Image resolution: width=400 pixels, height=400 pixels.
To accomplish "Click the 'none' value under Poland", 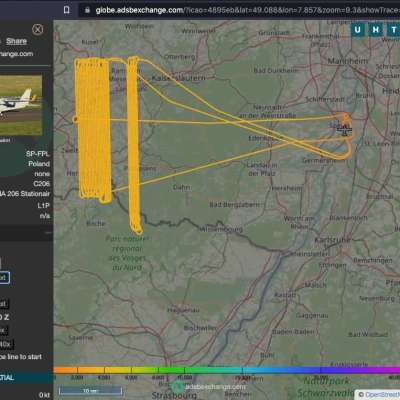I will (42, 174).
